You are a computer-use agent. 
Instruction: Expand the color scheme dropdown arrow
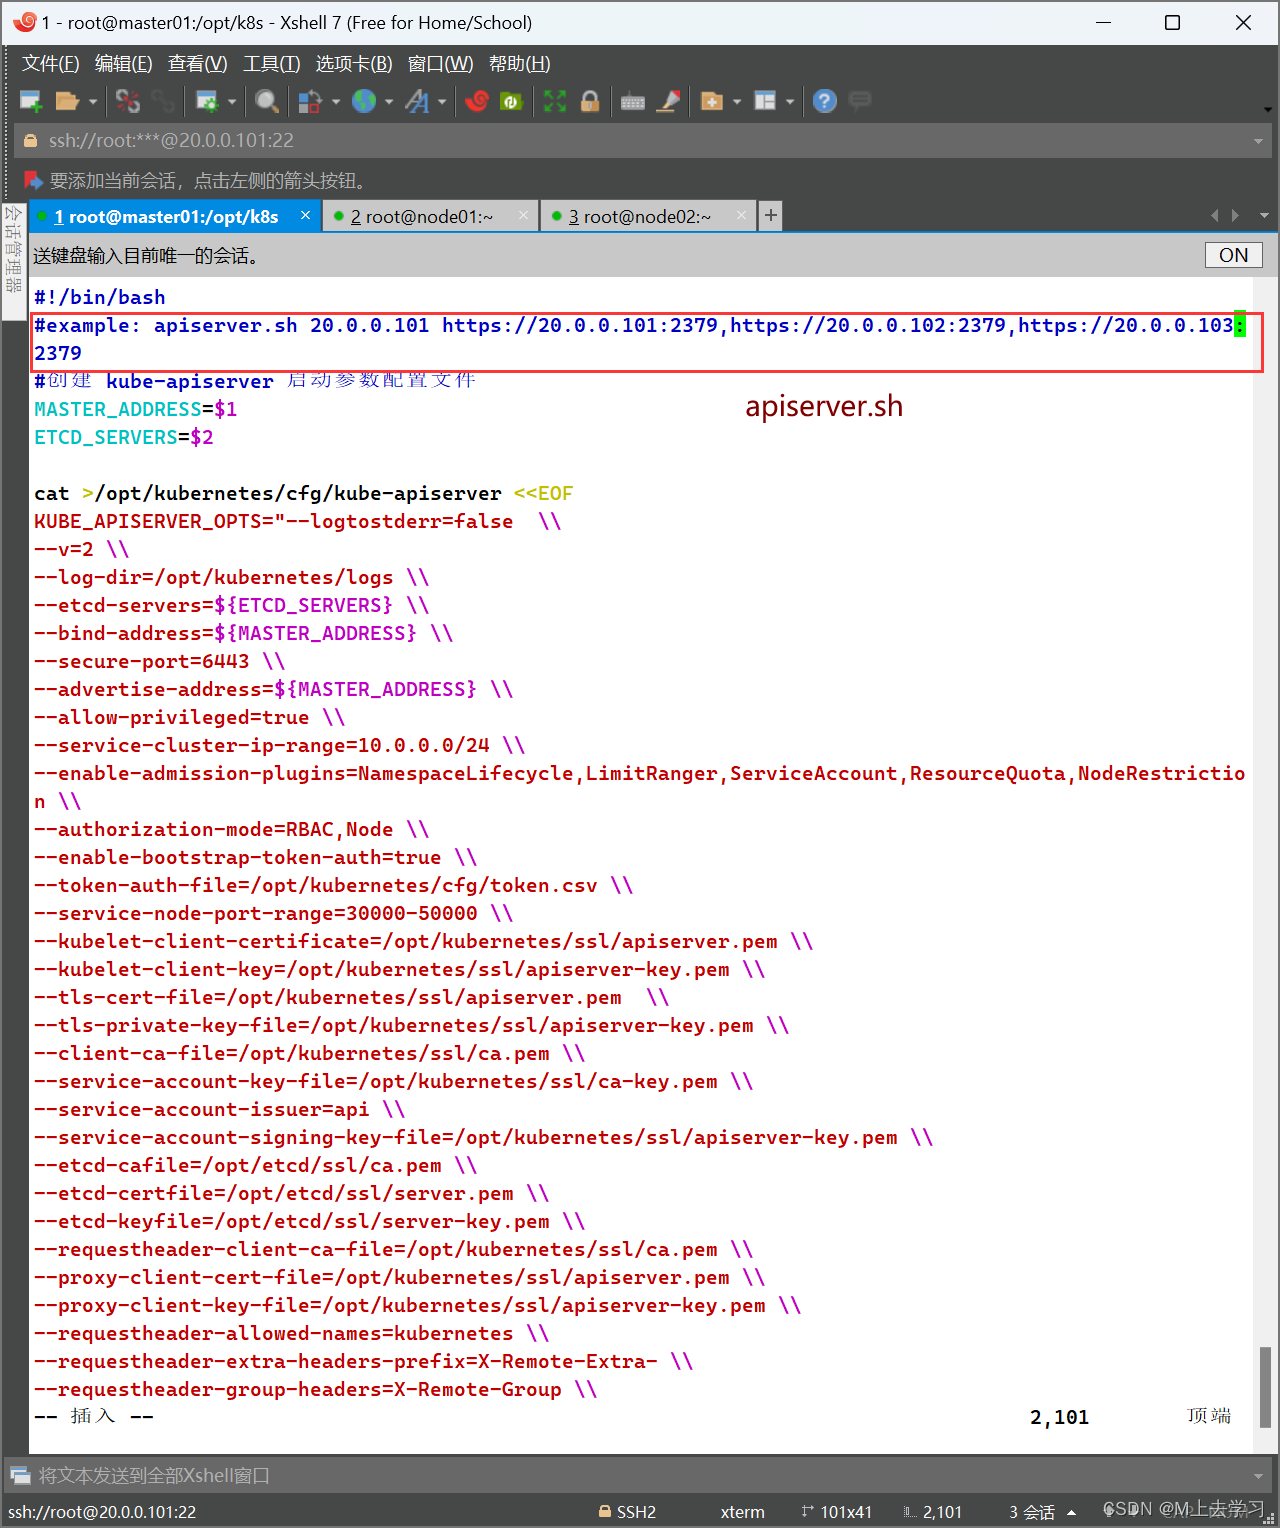click(x=336, y=101)
